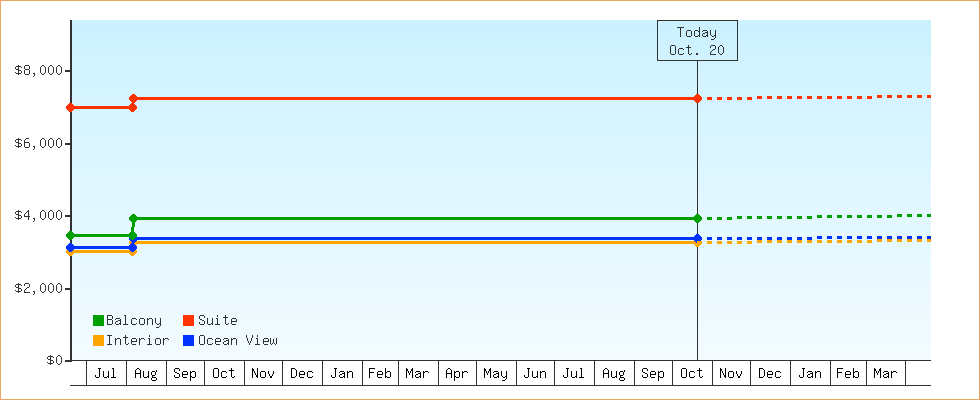The height and width of the screenshot is (400, 980).
Task: Click the Apr month label
Action: [457, 374]
